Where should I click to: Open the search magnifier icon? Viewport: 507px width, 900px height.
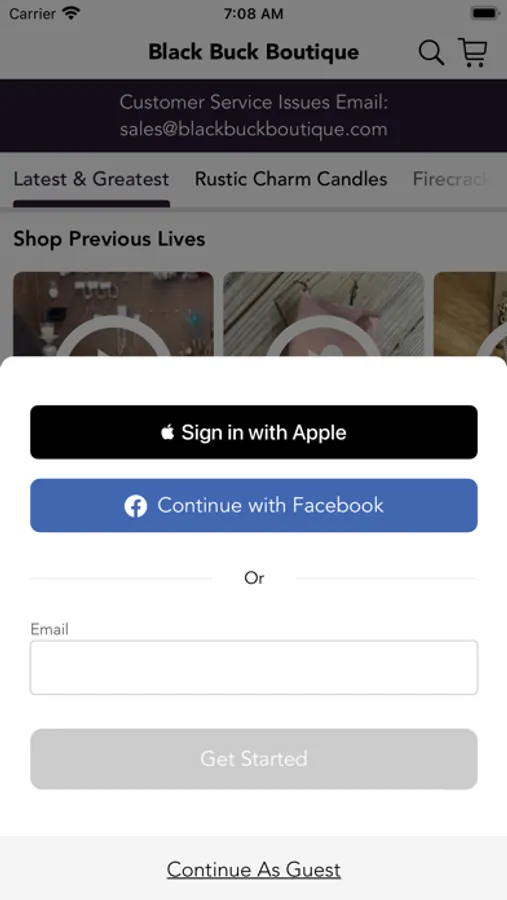[x=431, y=53]
